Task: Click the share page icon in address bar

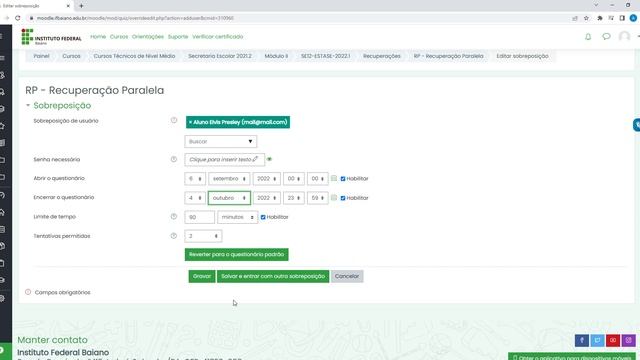Action: point(575,18)
